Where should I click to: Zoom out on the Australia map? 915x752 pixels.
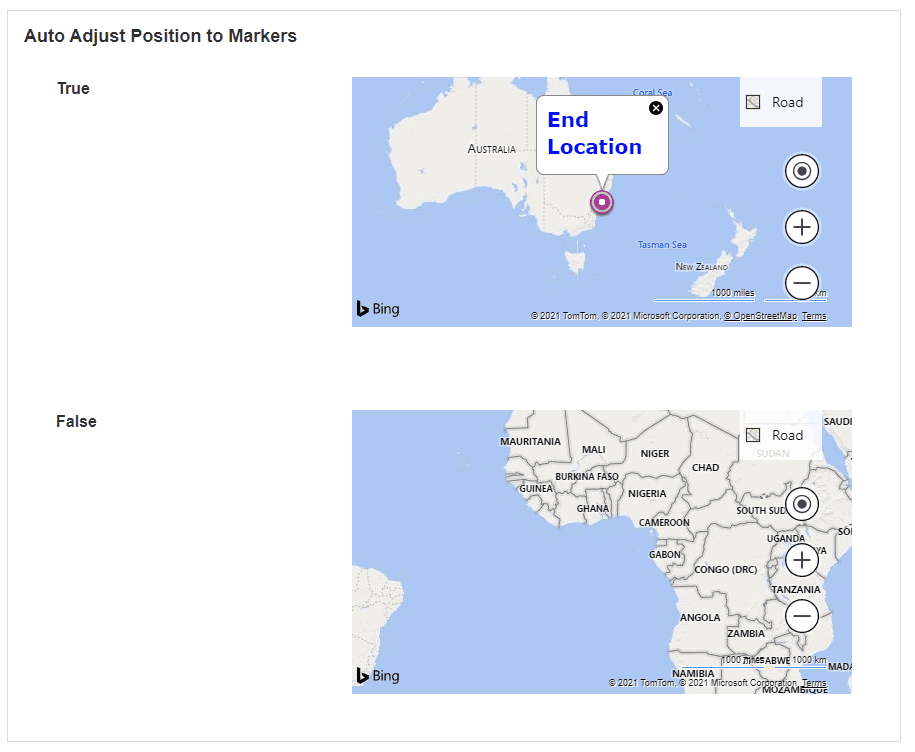801,283
